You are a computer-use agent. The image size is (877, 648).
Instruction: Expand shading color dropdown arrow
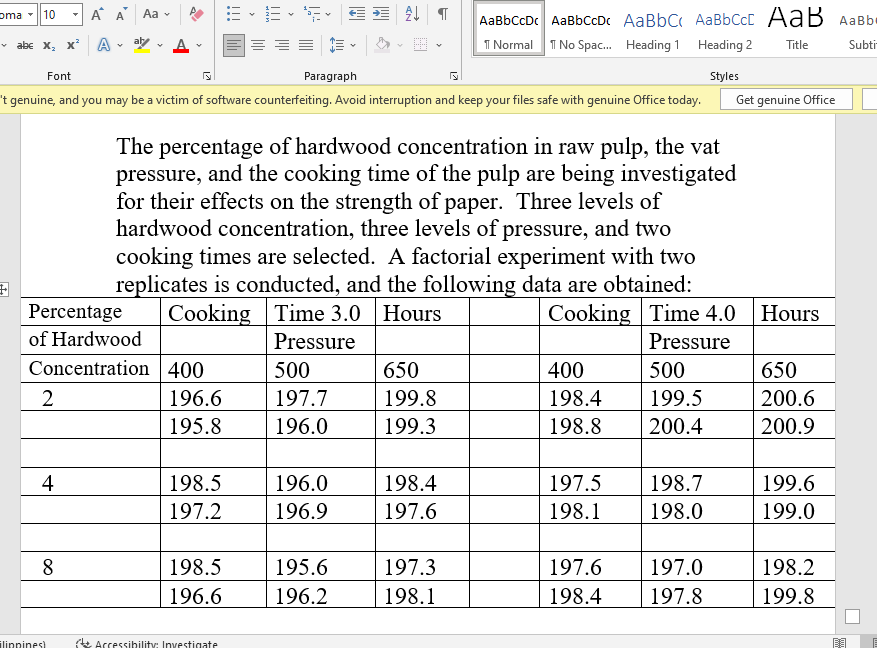pyautogui.click(x=400, y=45)
